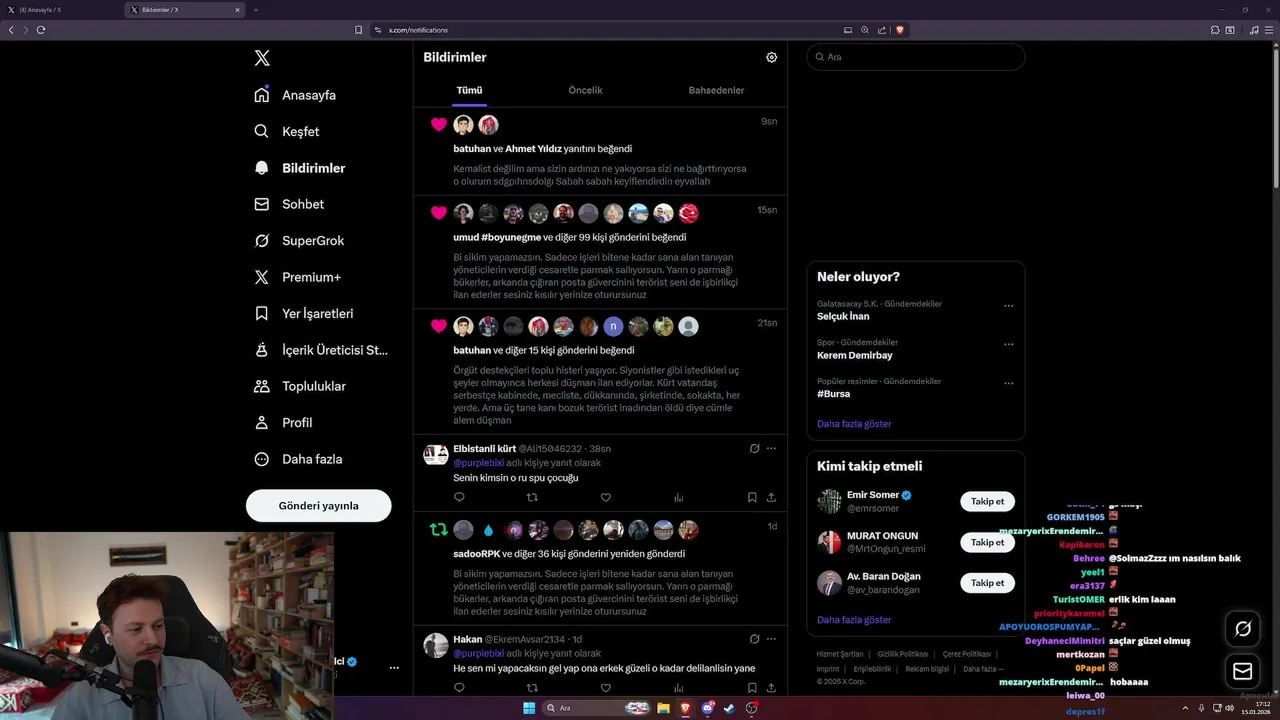Screen dimensions: 1280x720
Task: Reply to Elbistanli kürt's post
Action: [x=459, y=497]
